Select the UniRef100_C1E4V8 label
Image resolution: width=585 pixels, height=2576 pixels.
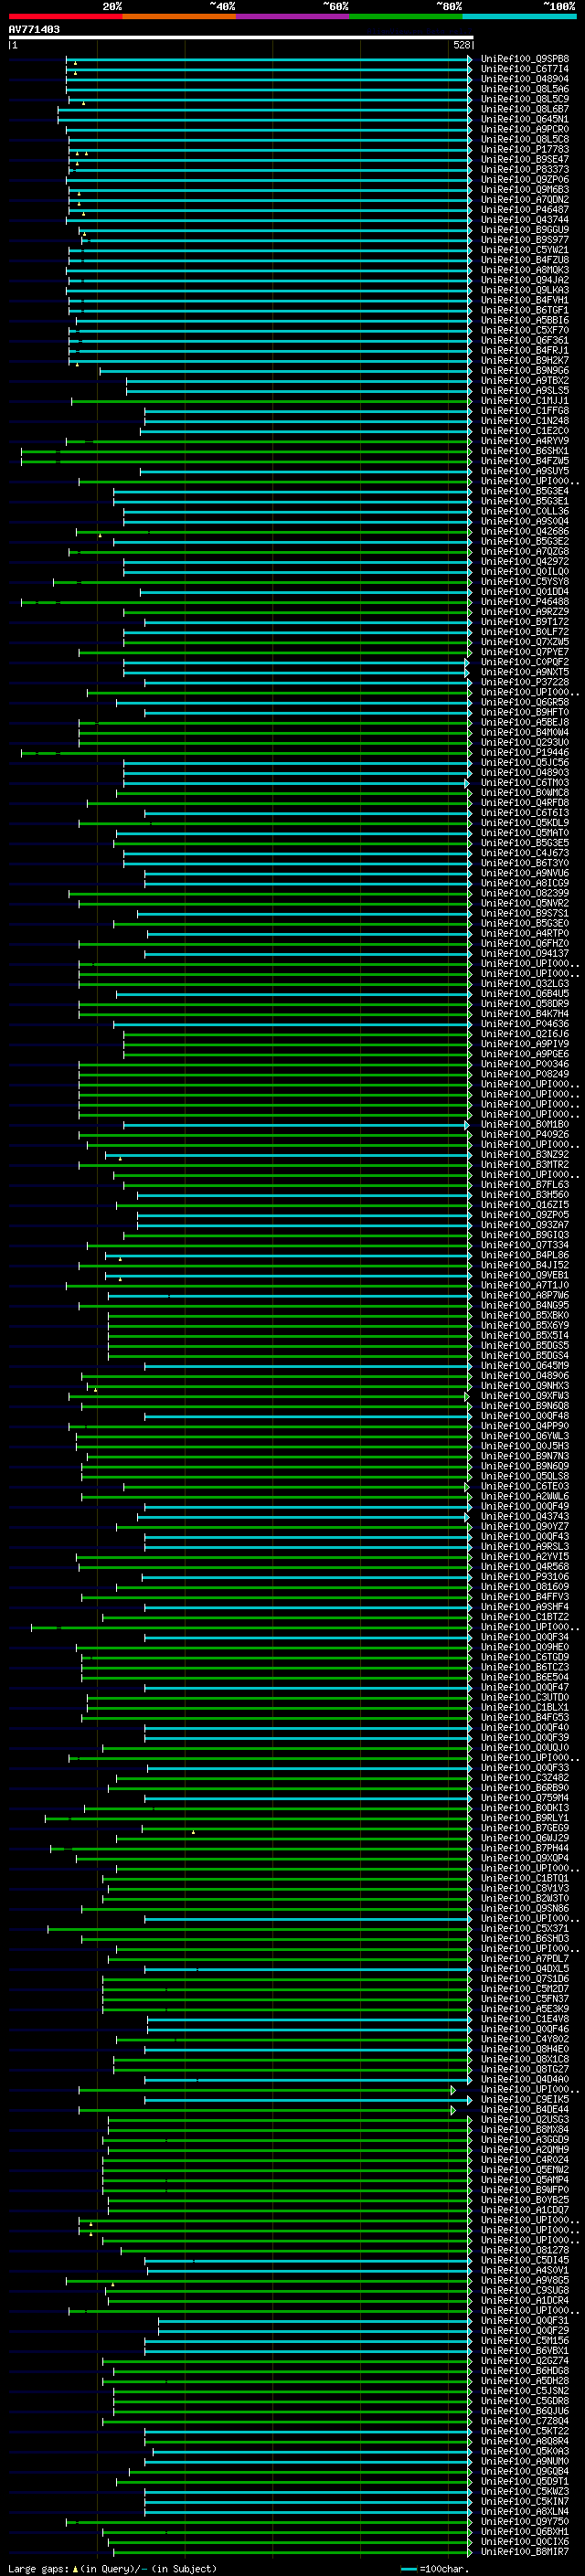(525, 2019)
